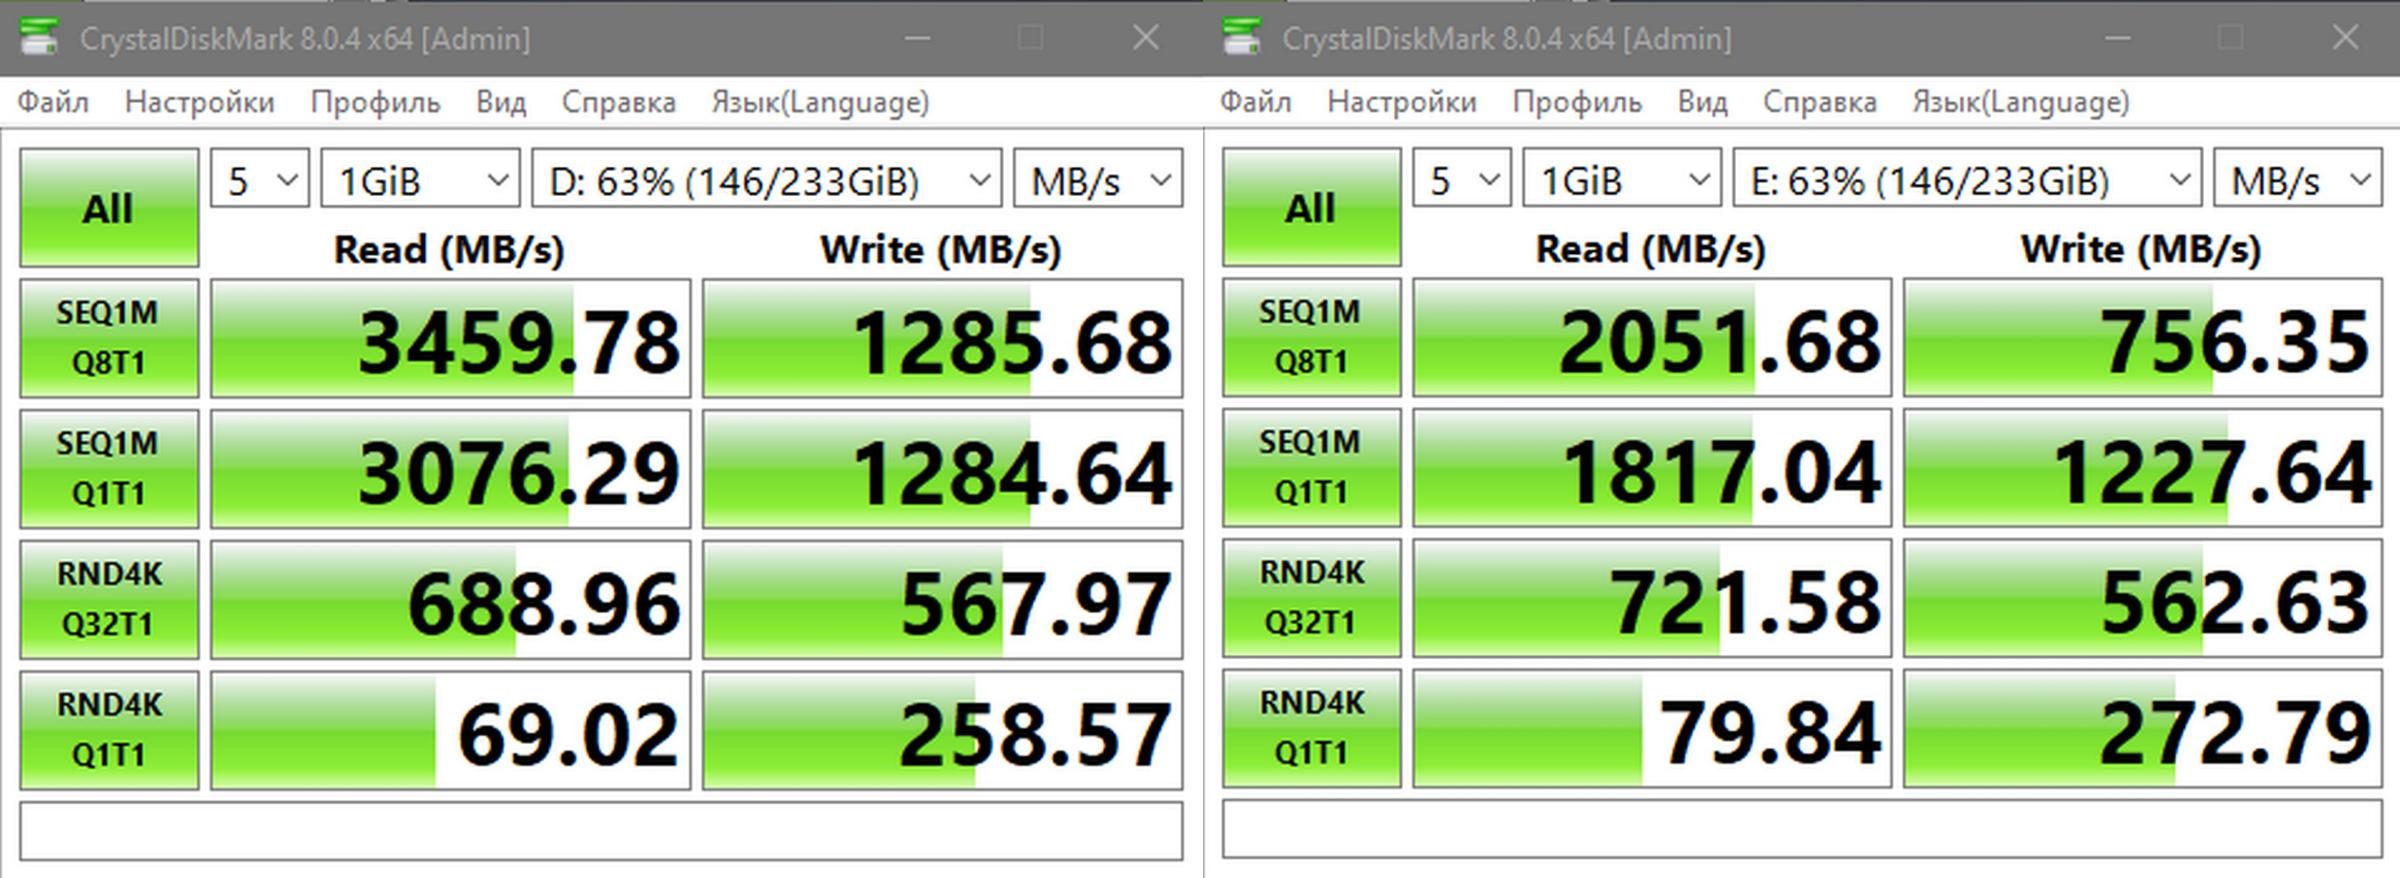Screen dimensions: 2400x878
Task: Minimize the right CrystalDiskMark window
Action: (x=2117, y=38)
